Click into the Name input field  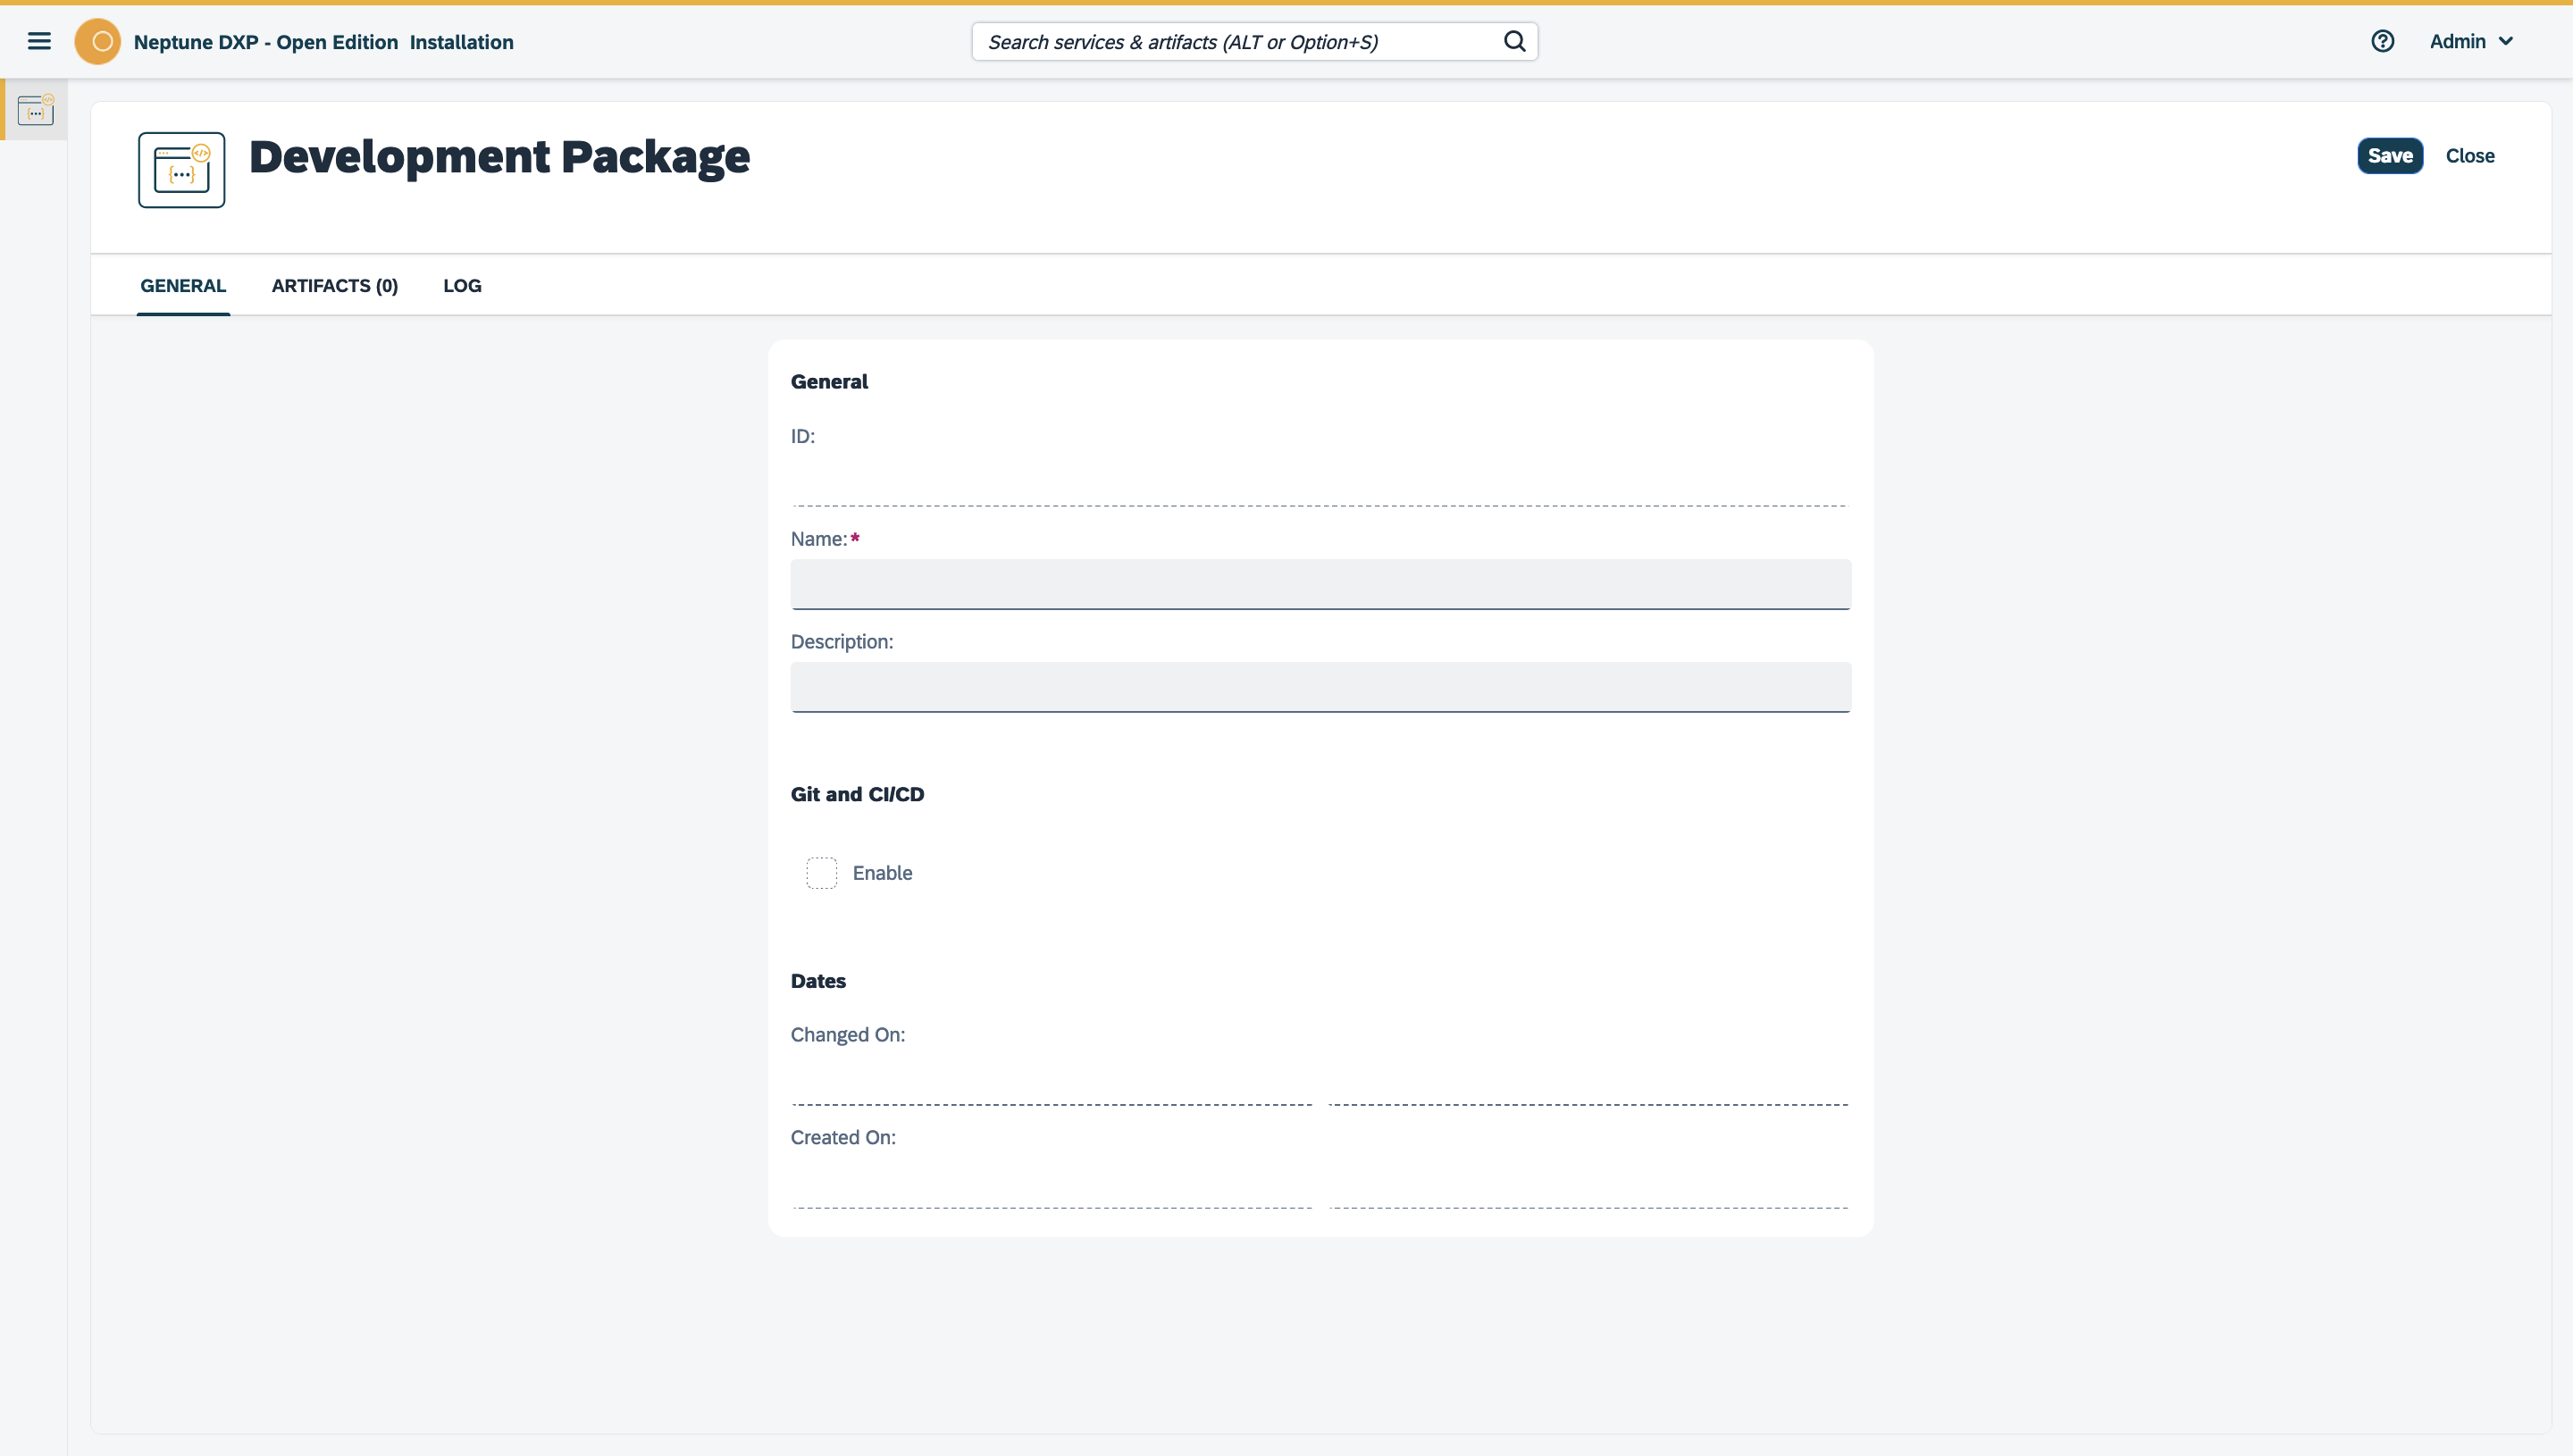pos(1320,584)
